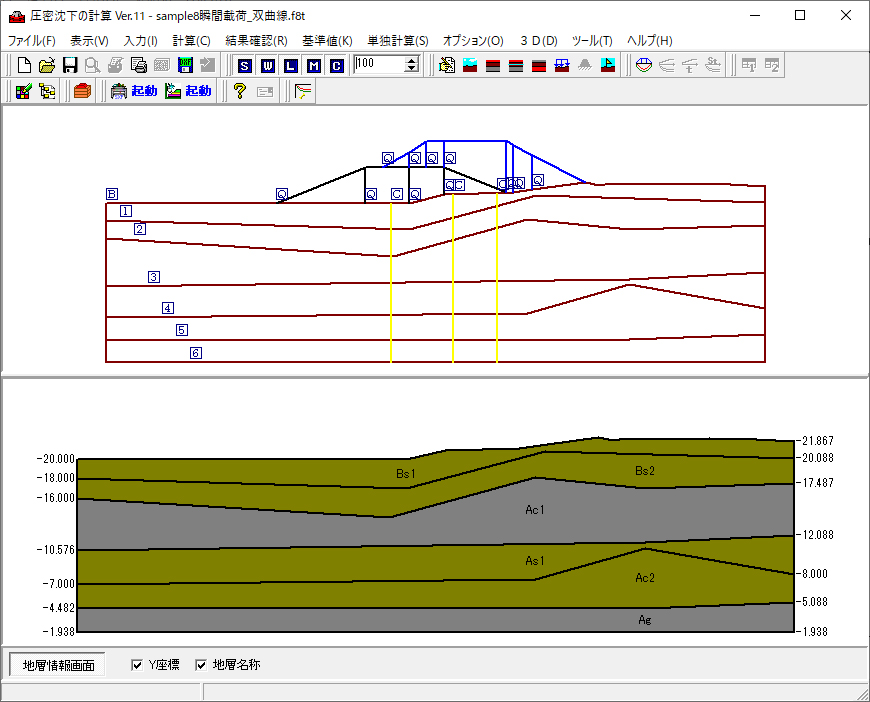The image size is (870, 702).
Task: Click the settlement contour bowl icon
Action: (644, 65)
